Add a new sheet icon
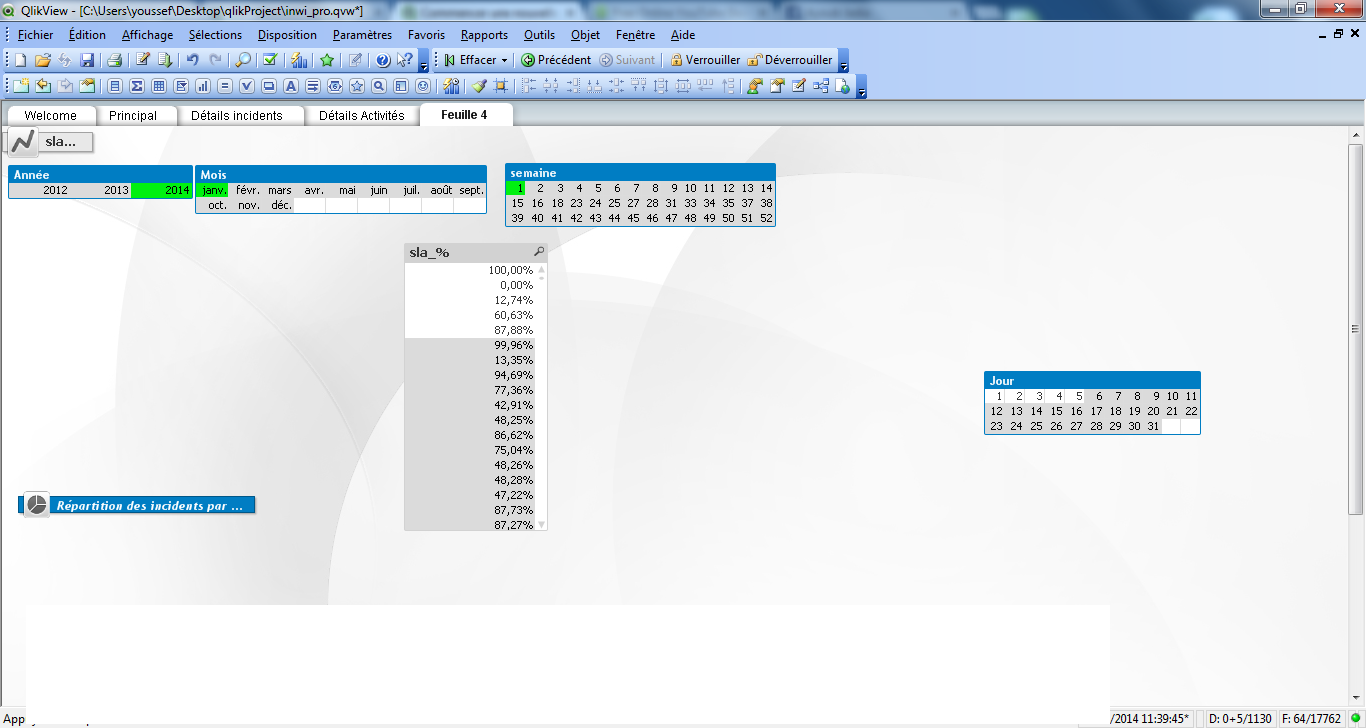The image size is (1366, 728). [21, 86]
